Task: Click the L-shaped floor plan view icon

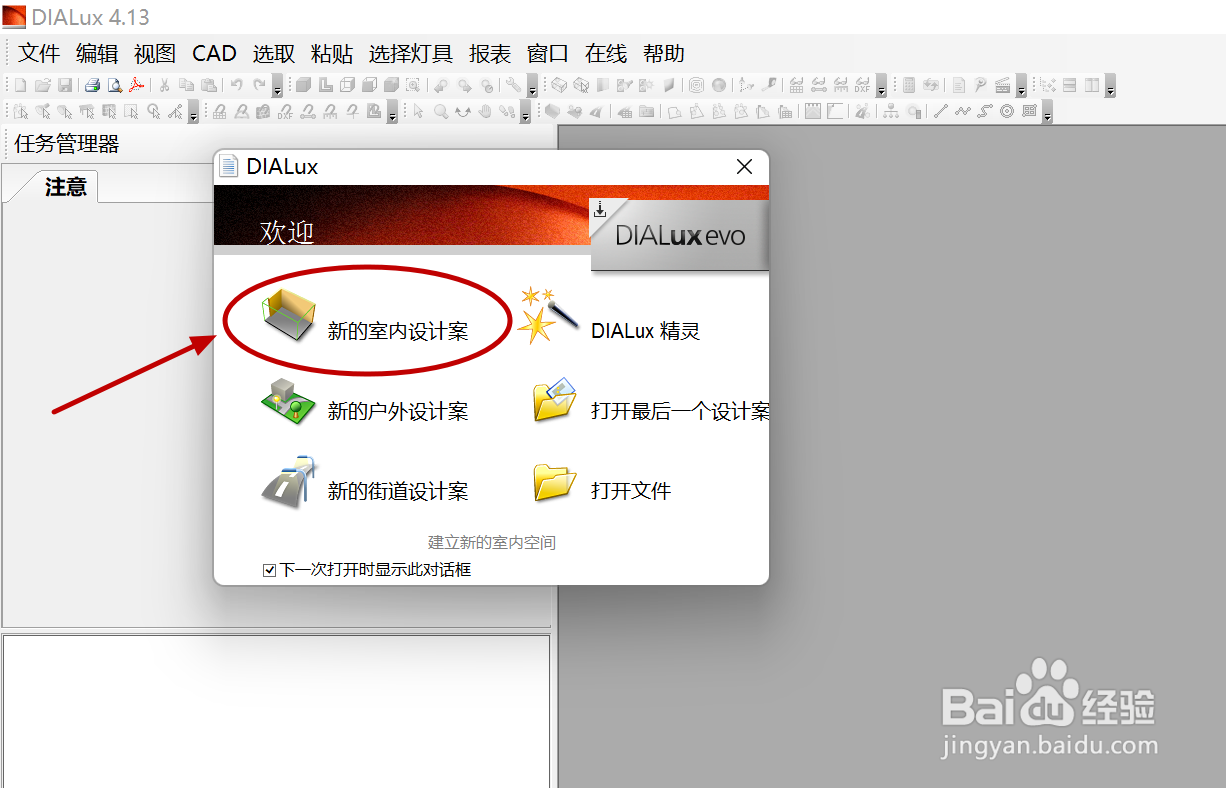Action: (325, 86)
